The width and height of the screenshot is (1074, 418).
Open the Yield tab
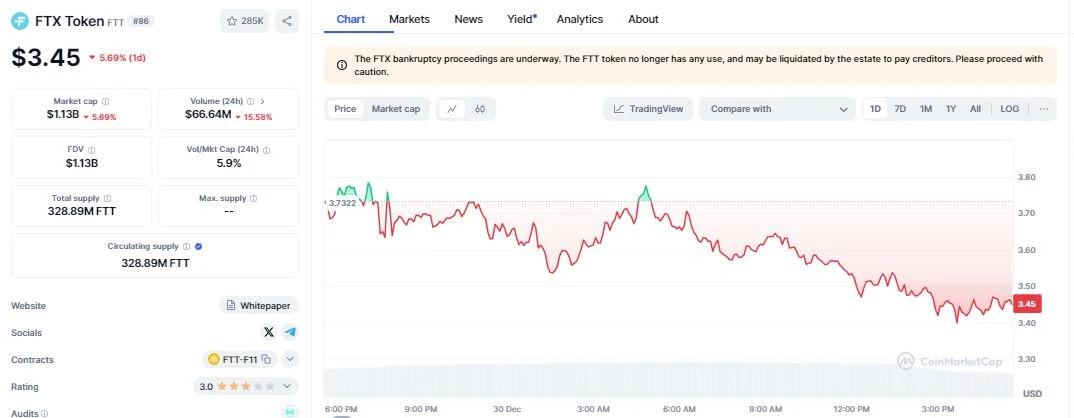[522, 19]
